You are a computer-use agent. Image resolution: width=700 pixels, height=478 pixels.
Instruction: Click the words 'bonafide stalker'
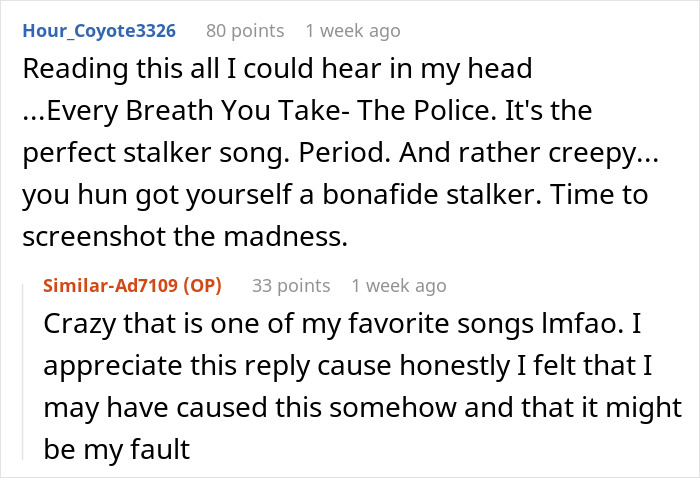click(x=432, y=195)
